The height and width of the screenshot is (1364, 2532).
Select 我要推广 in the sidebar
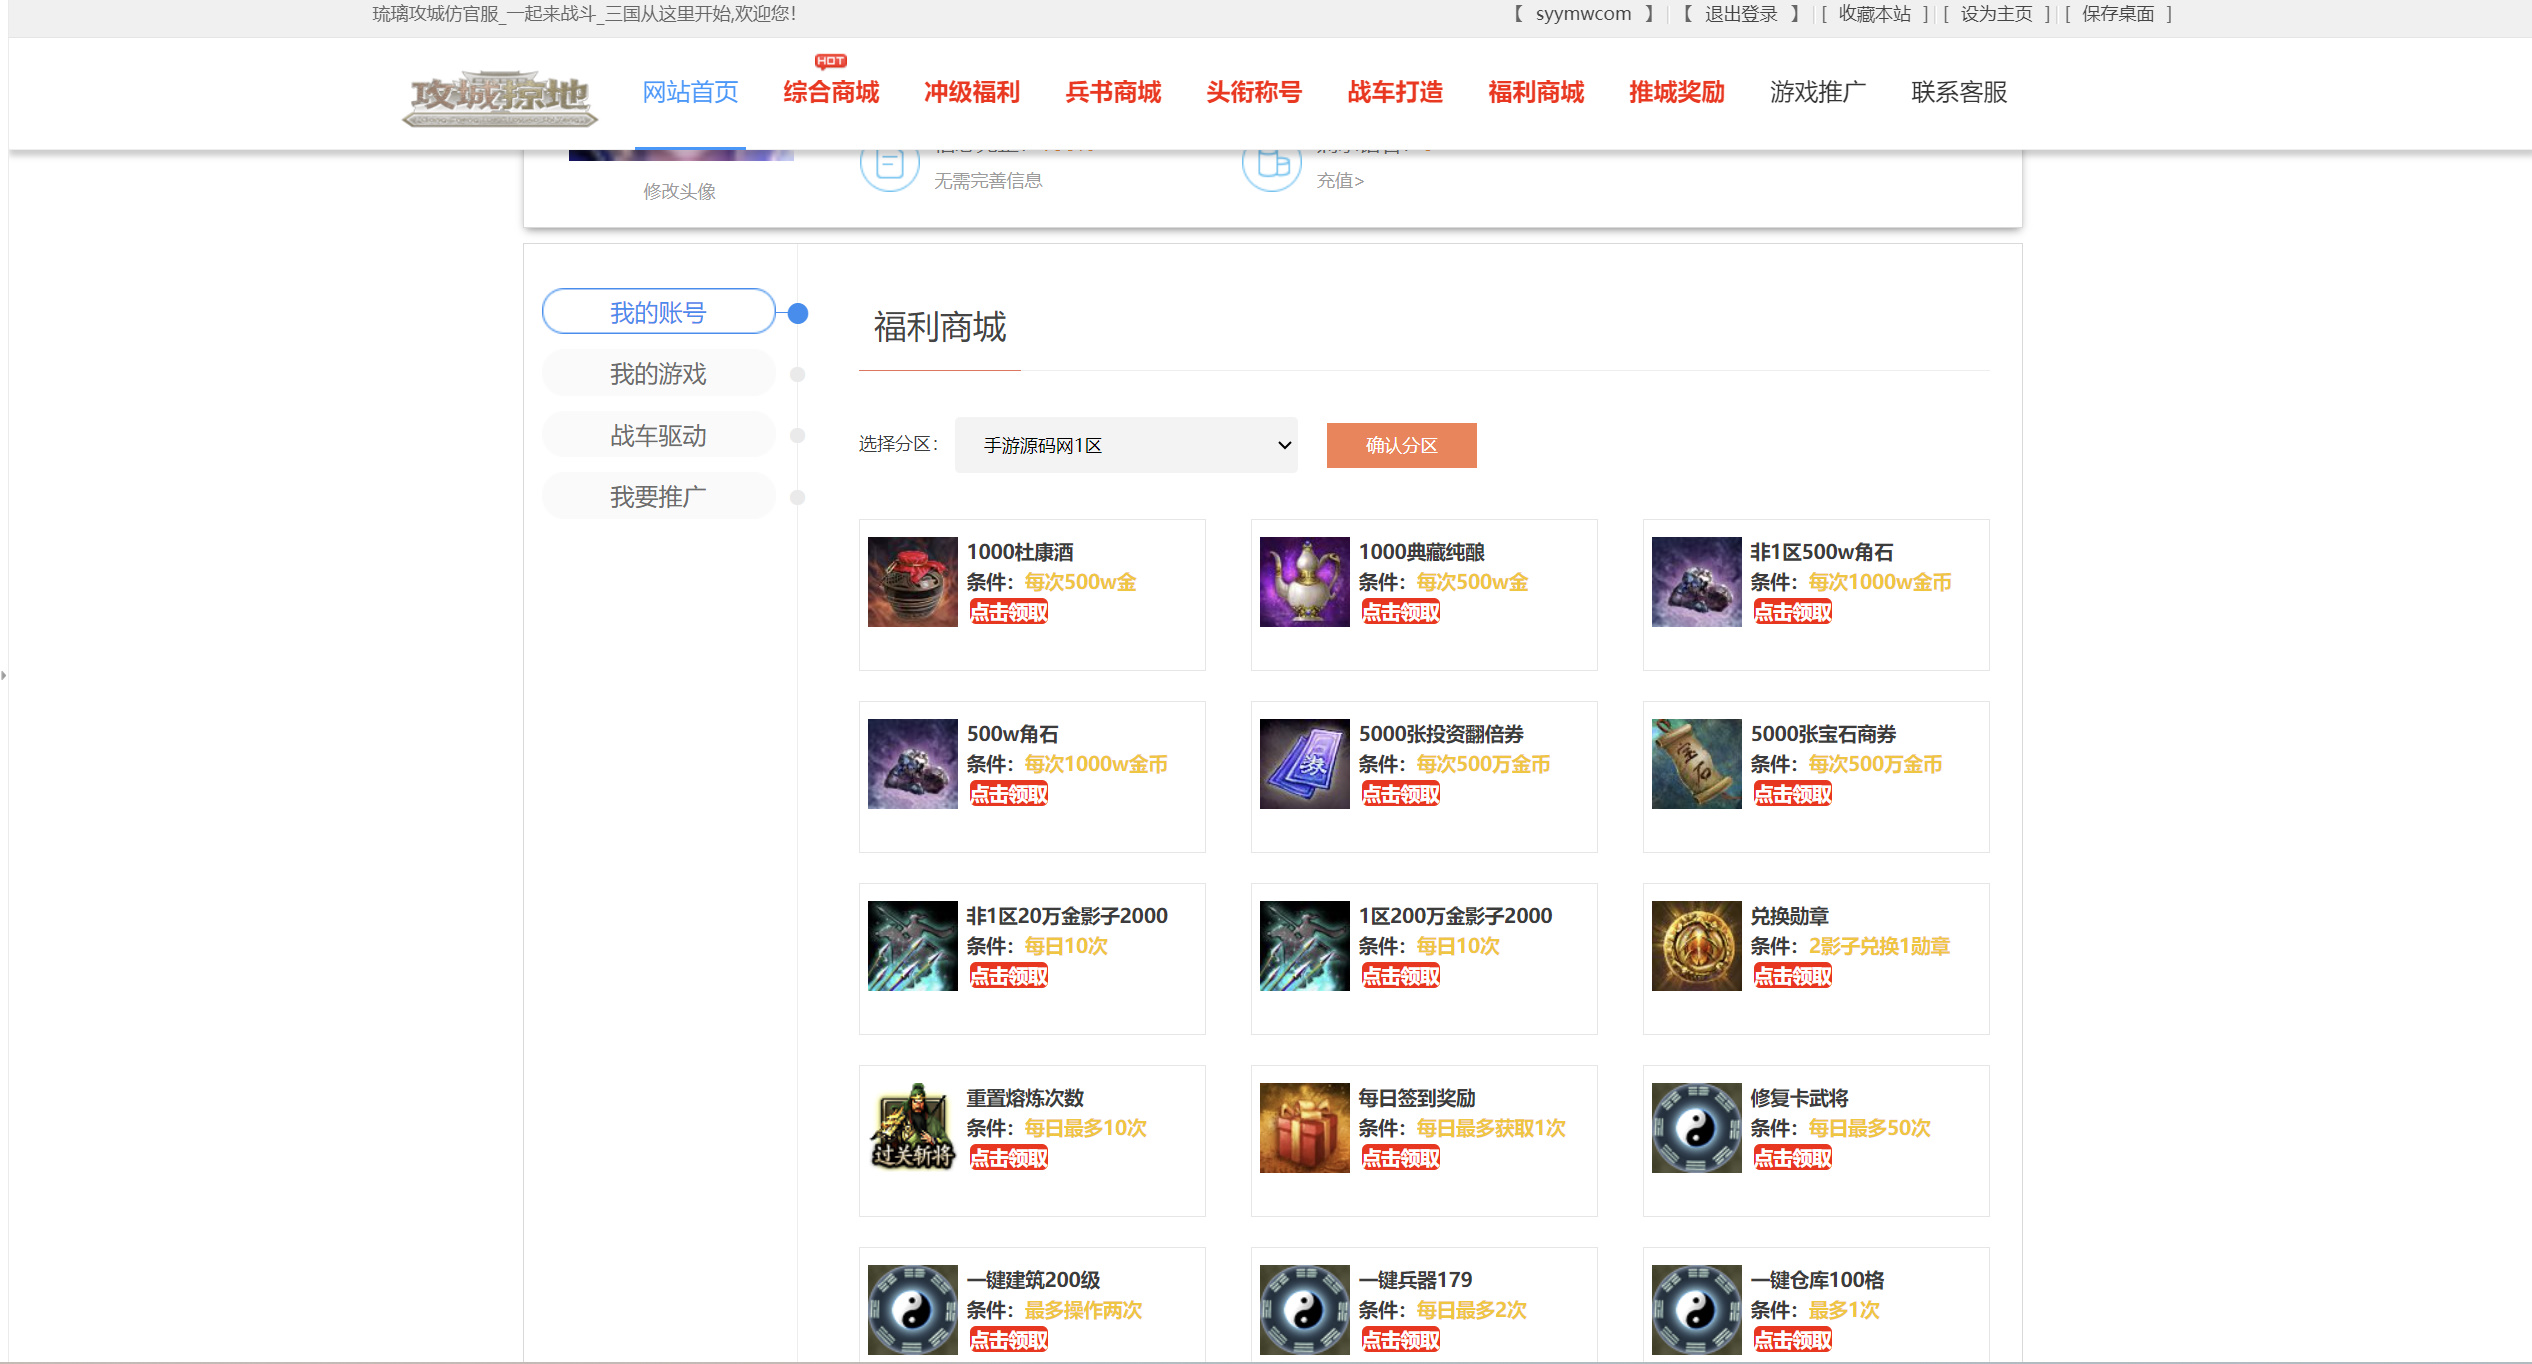point(658,496)
